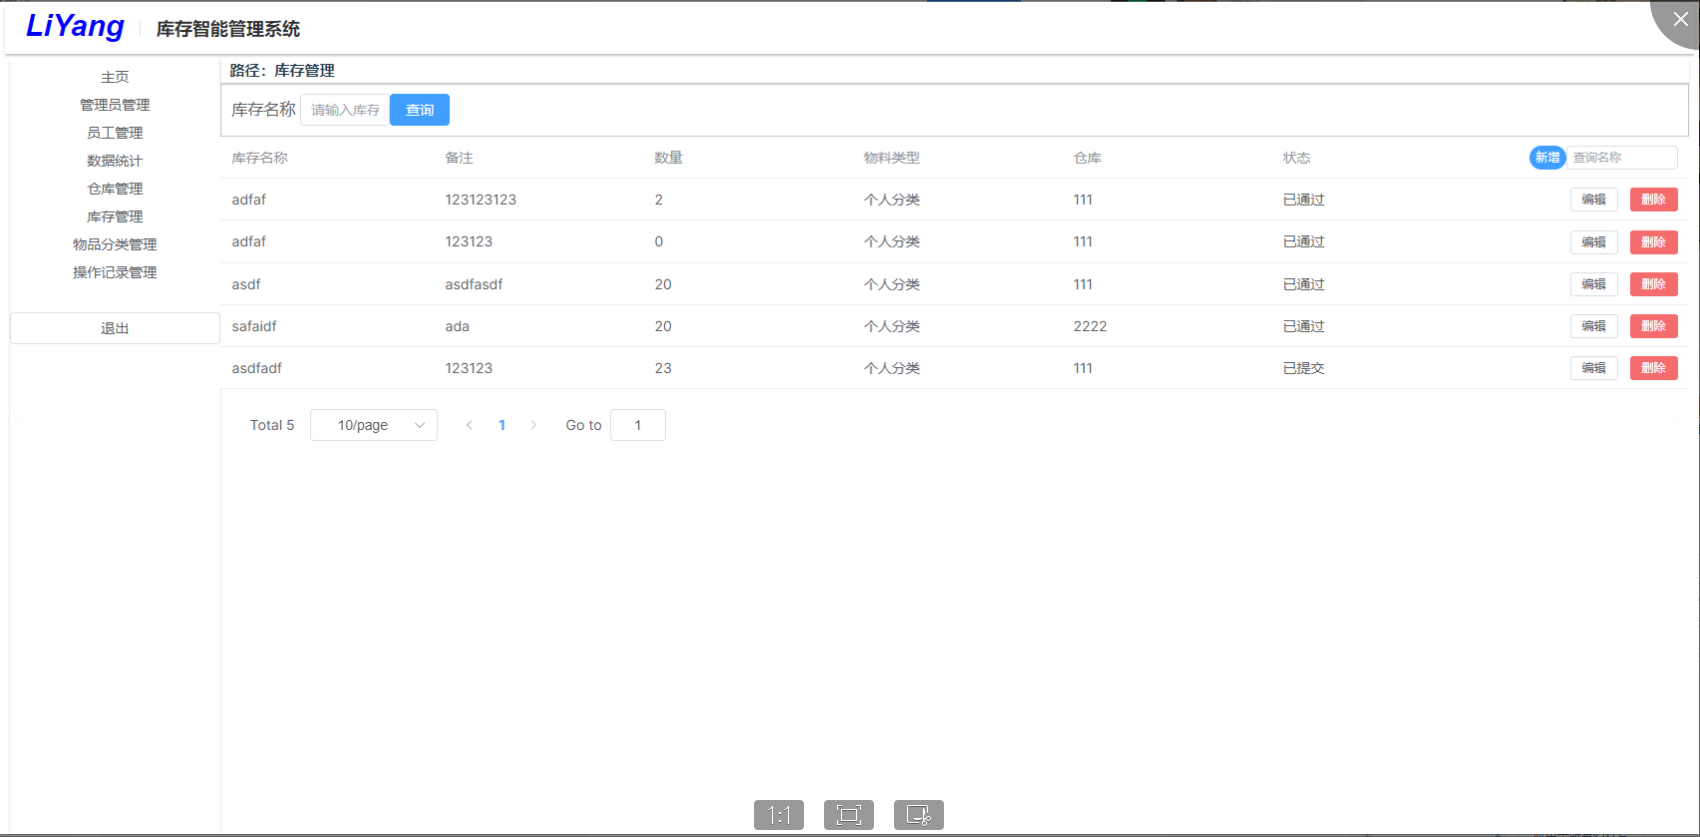Click the 数量 column header
This screenshot has width=1700, height=837.
669,158
